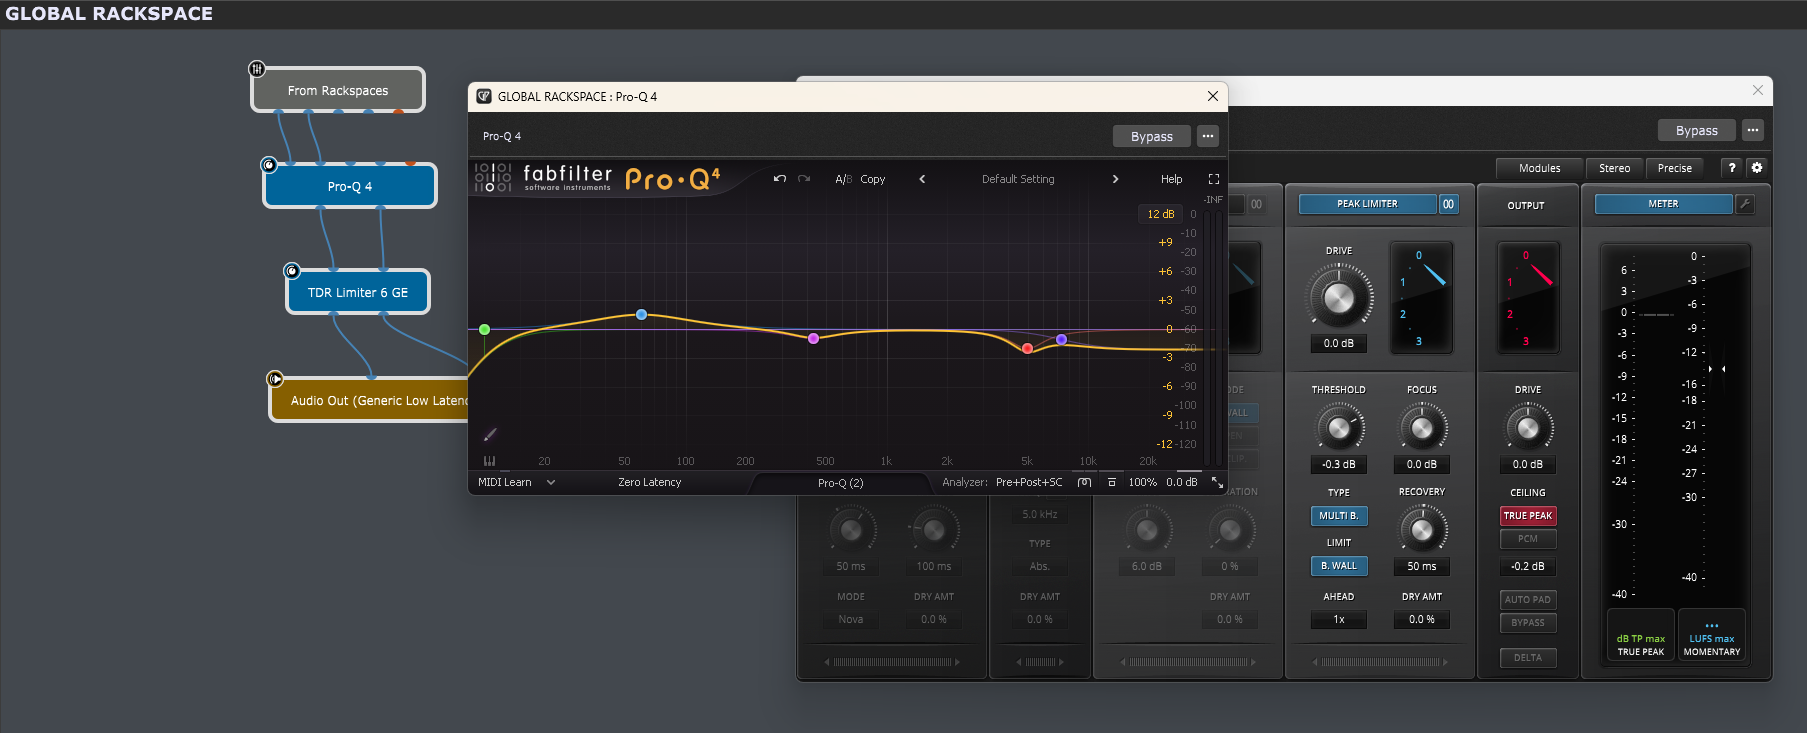Click Peak Limiter Drive knob
Image resolution: width=1807 pixels, height=733 pixels.
pyautogui.click(x=1339, y=297)
